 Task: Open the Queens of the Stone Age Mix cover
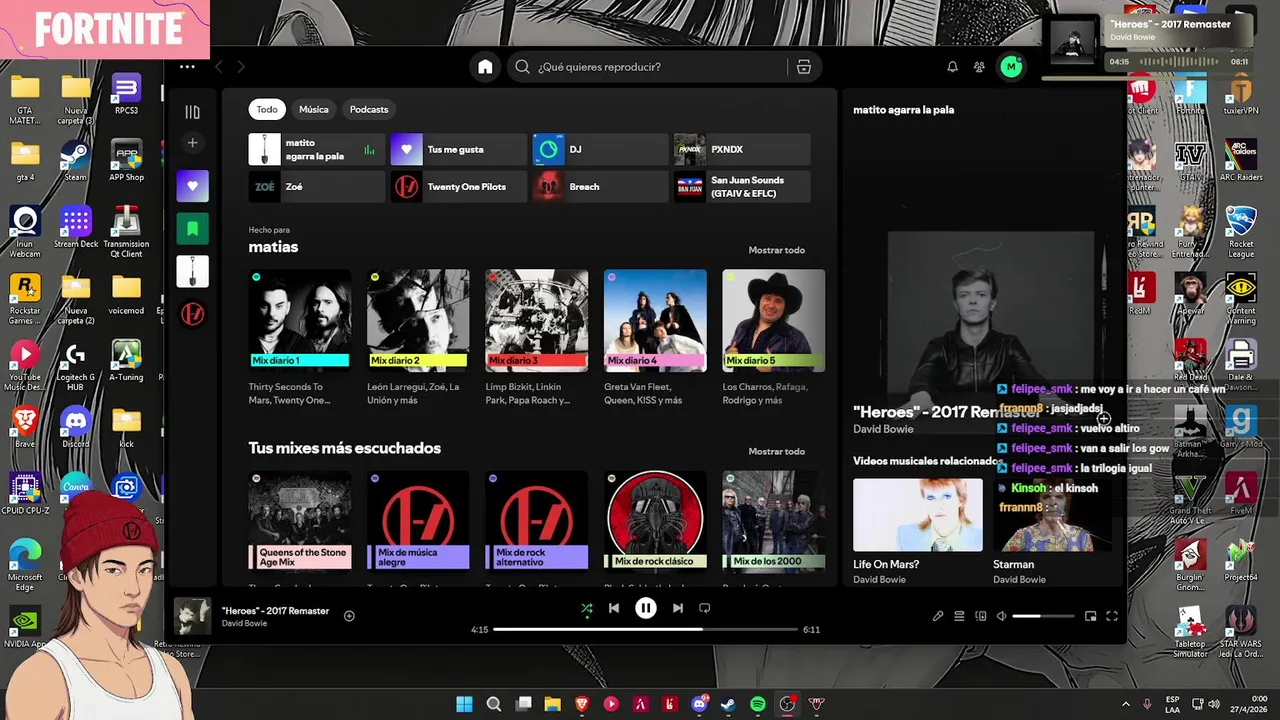coord(300,521)
